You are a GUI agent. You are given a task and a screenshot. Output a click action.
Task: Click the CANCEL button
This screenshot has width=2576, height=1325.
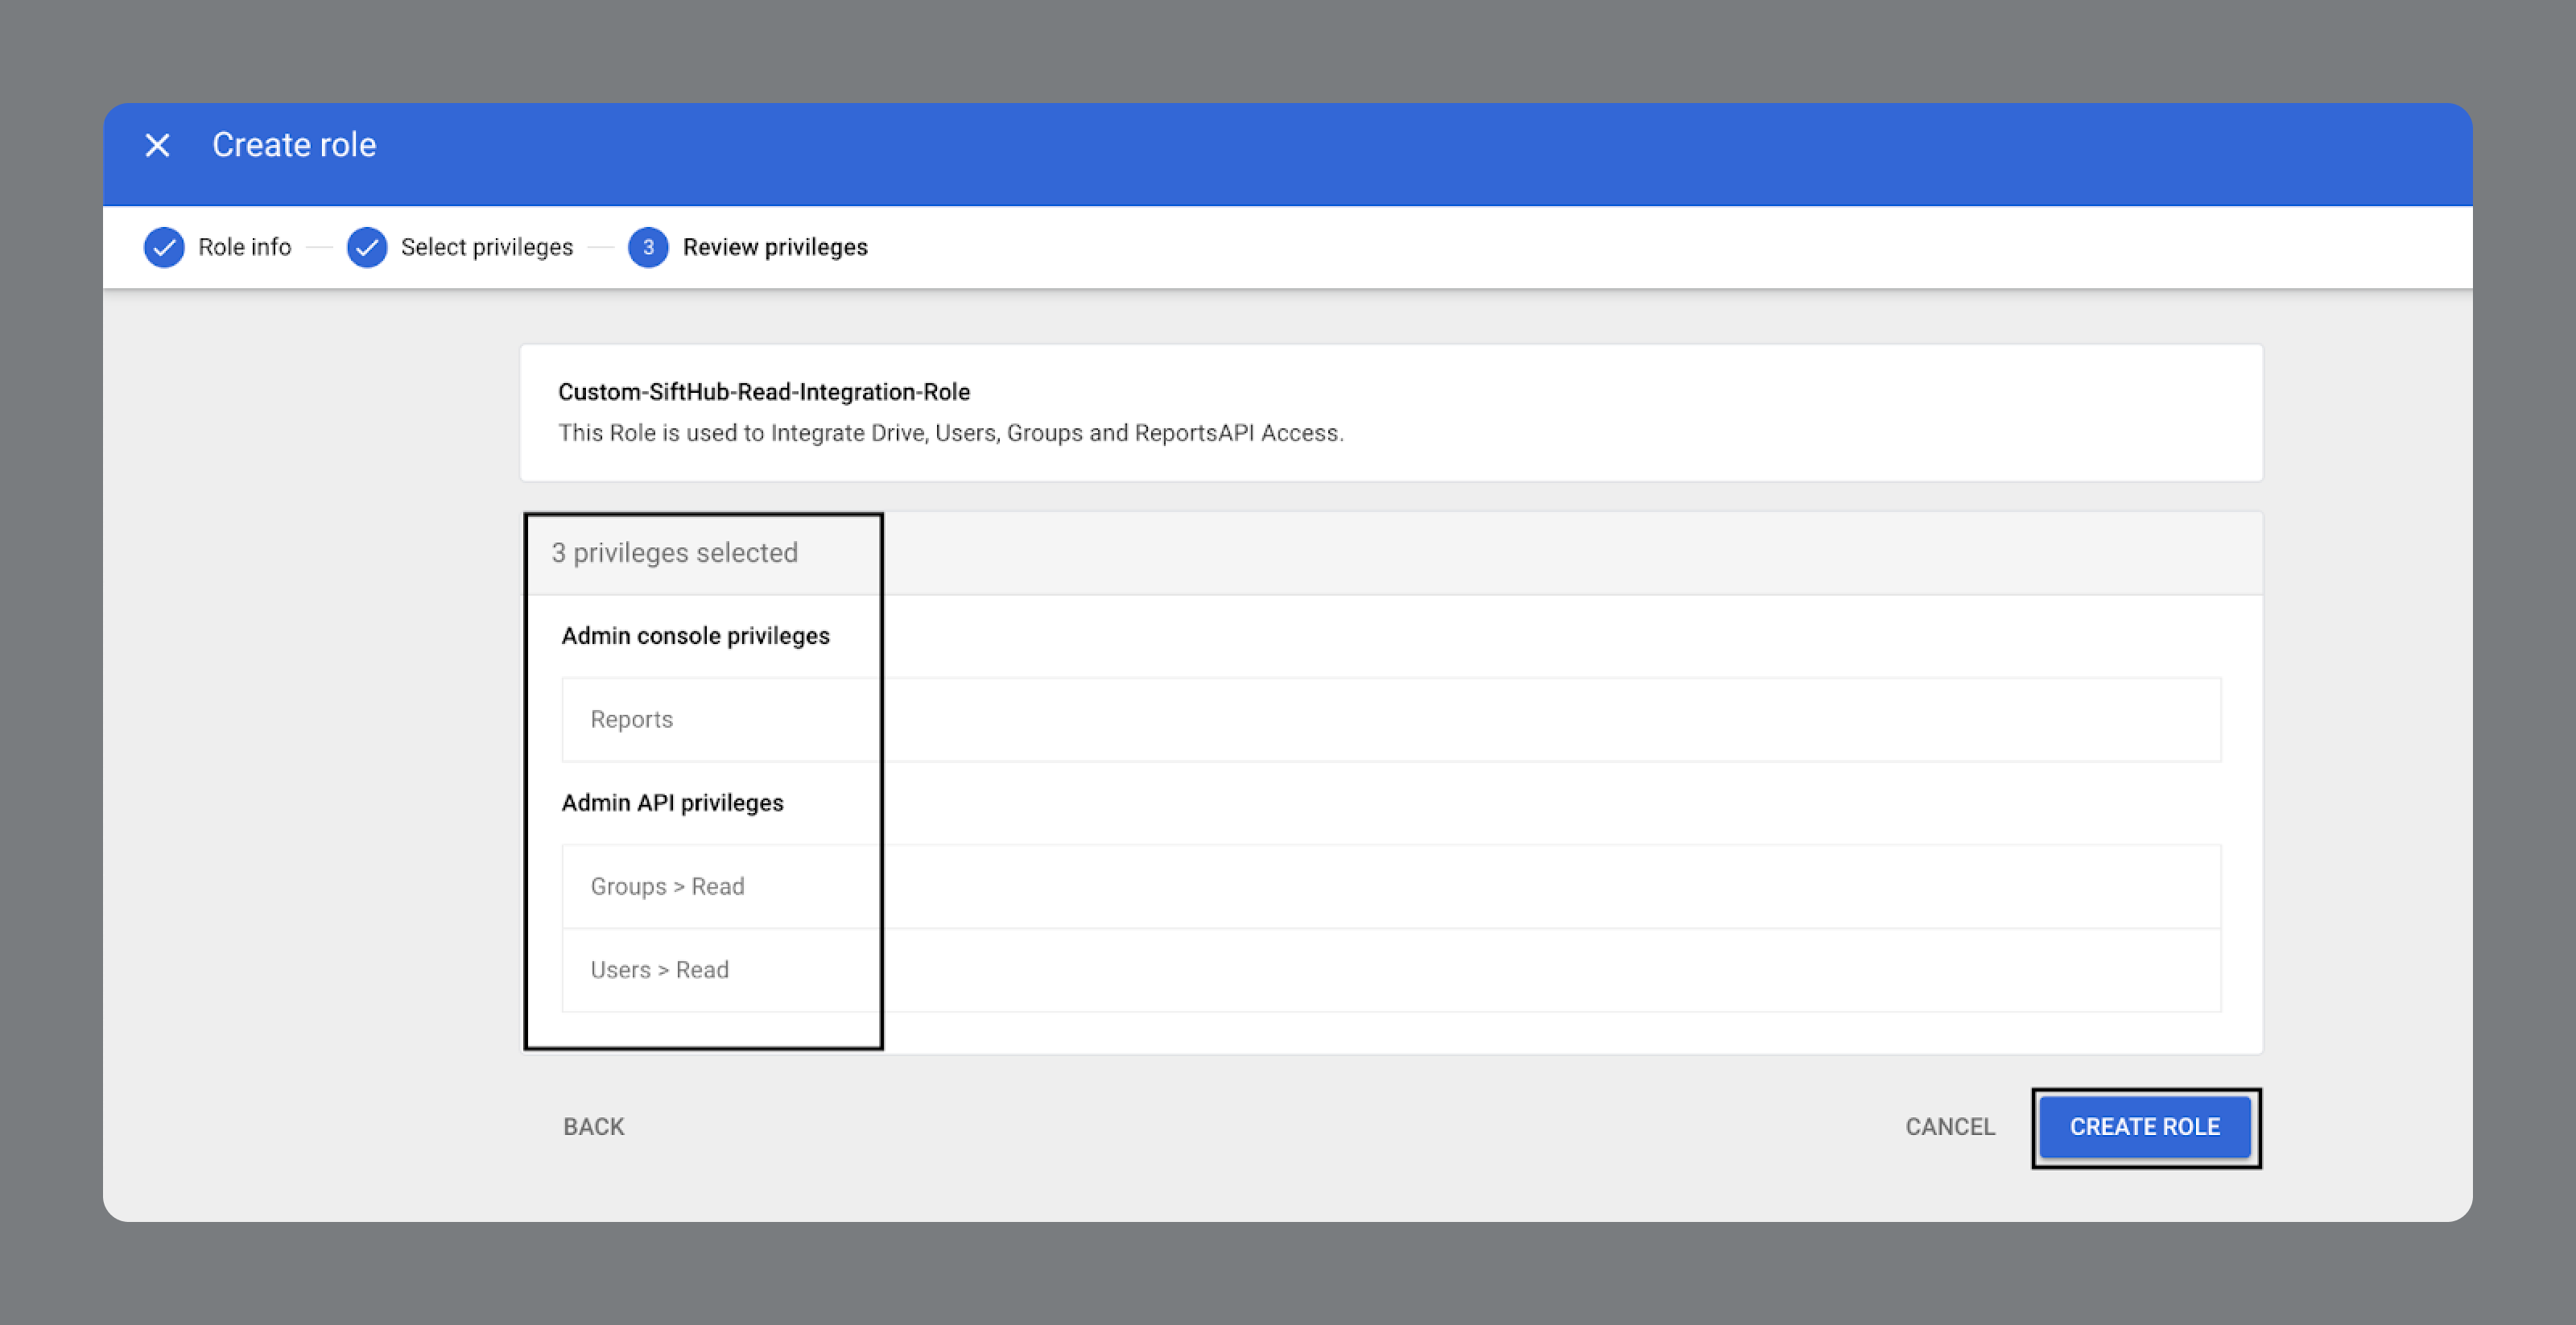point(1949,1127)
